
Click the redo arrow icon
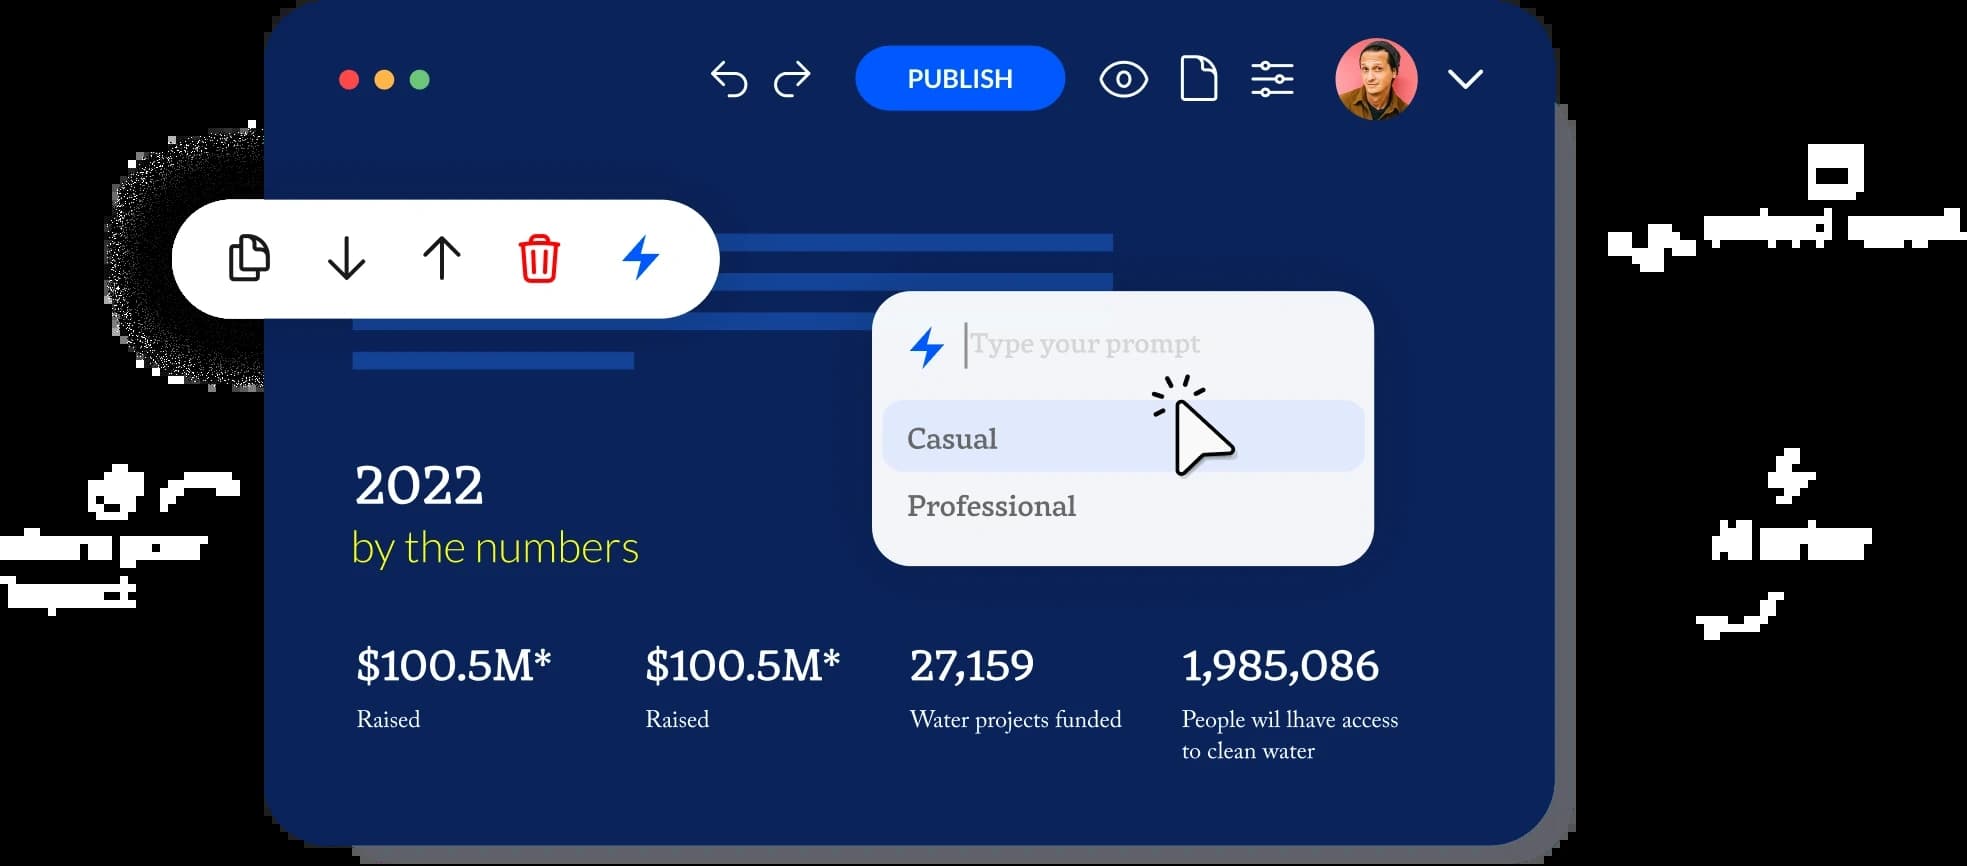[792, 79]
